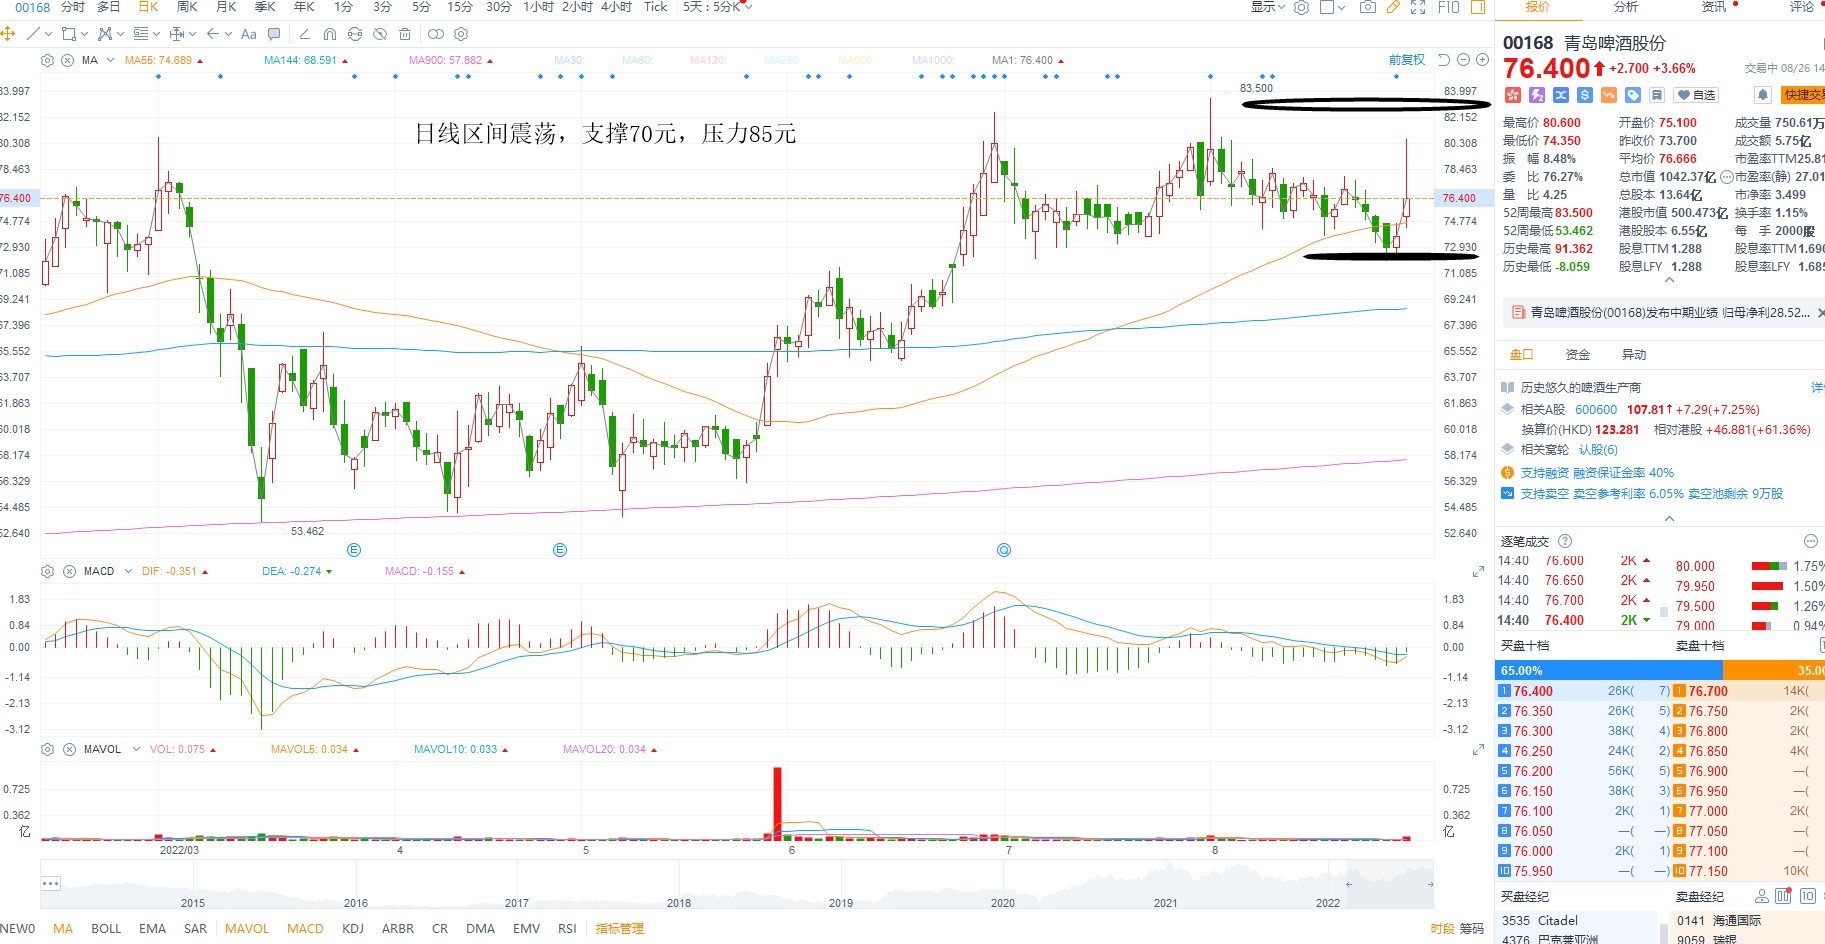Image resolution: width=1825 pixels, height=944 pixels.
Task: Toggle the magnet snap tool
Action: pyautogui.click(x=330, y=34)
